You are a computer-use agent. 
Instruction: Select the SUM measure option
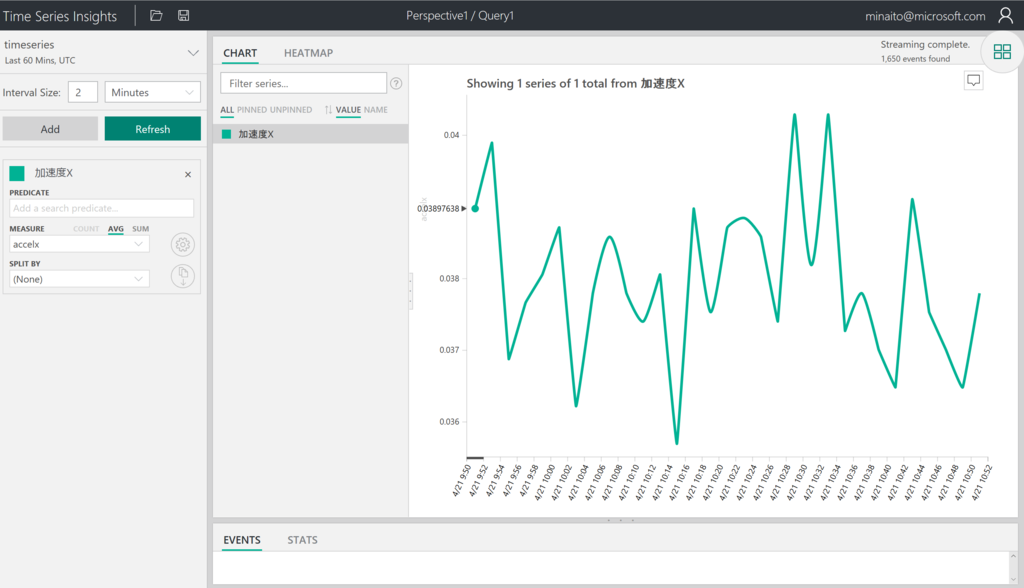click(x=140, y=229)
